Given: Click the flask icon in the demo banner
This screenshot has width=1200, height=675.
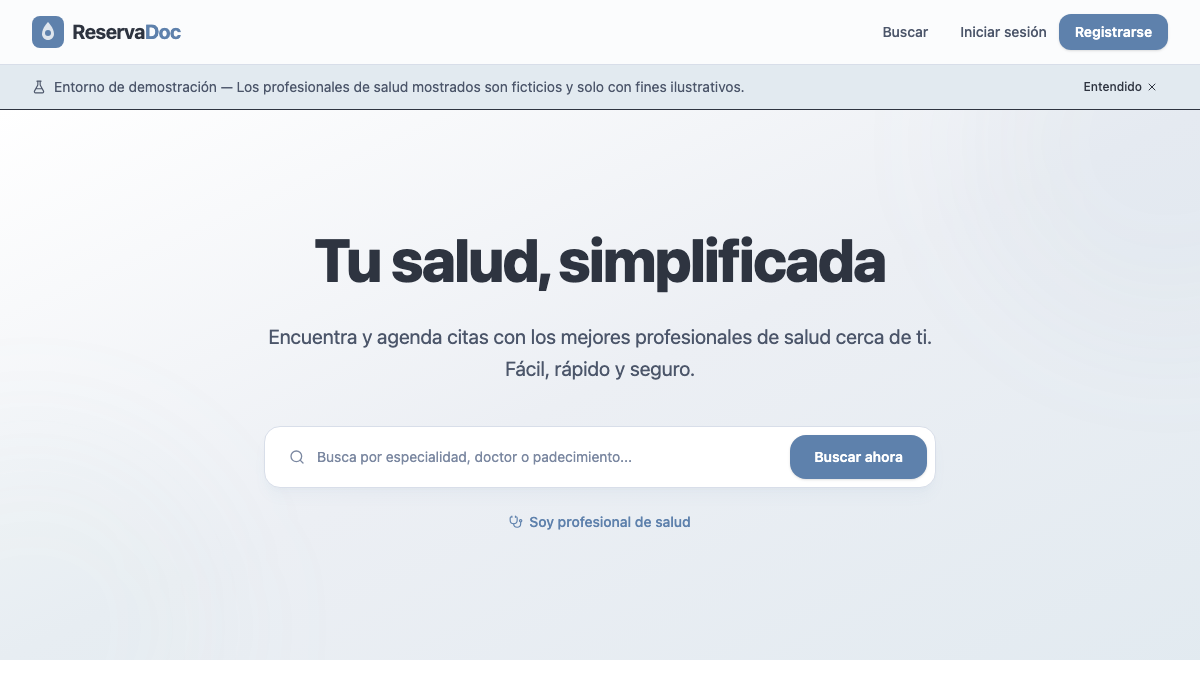Looking at the screenshot, I should click(38, 87).
